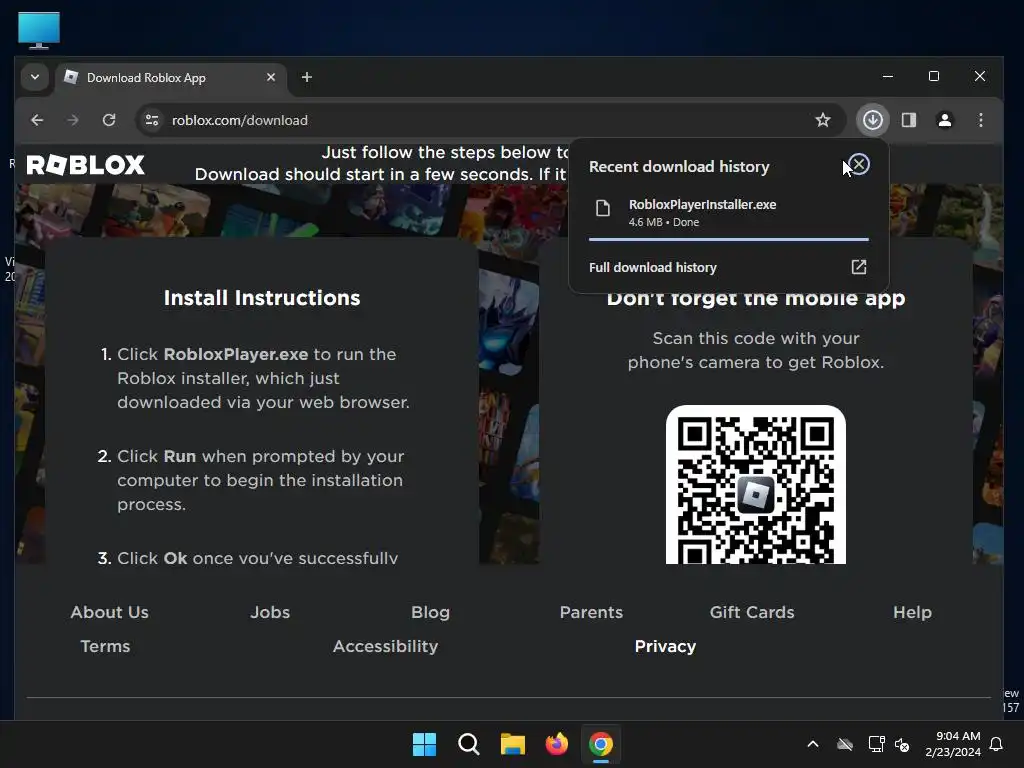Click the file icon beside RobloxPlayerInstaller.exe
This screenshot has width=1024, height=768.
click(603, 208)
